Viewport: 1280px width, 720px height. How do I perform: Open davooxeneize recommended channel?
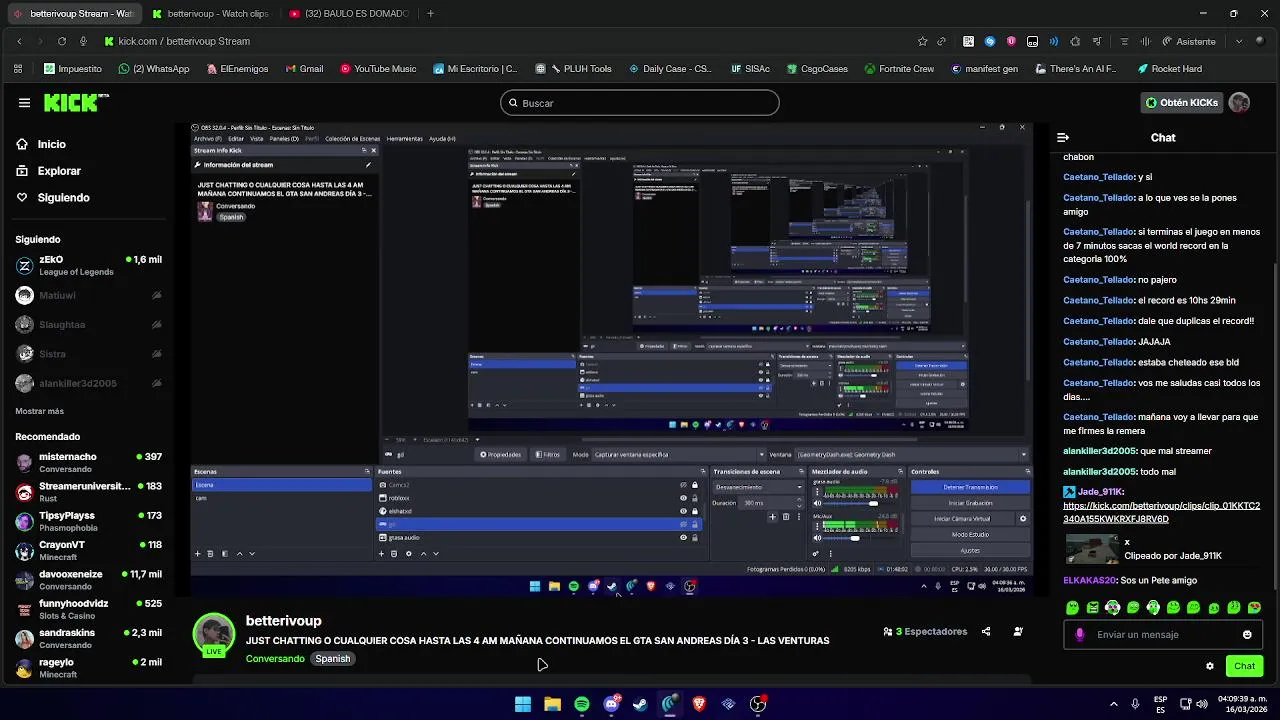point(88,580)
